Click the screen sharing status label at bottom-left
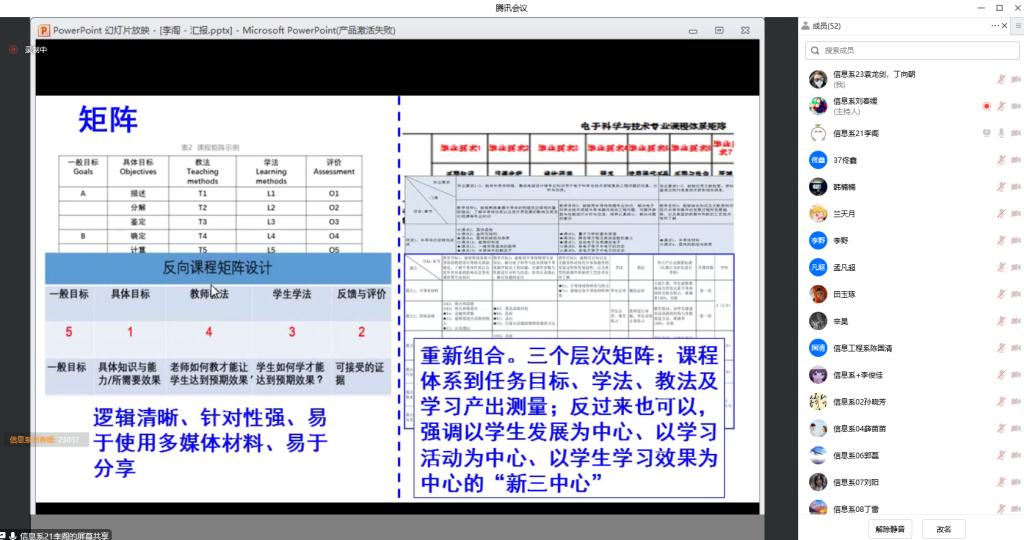 pos(60,534)
